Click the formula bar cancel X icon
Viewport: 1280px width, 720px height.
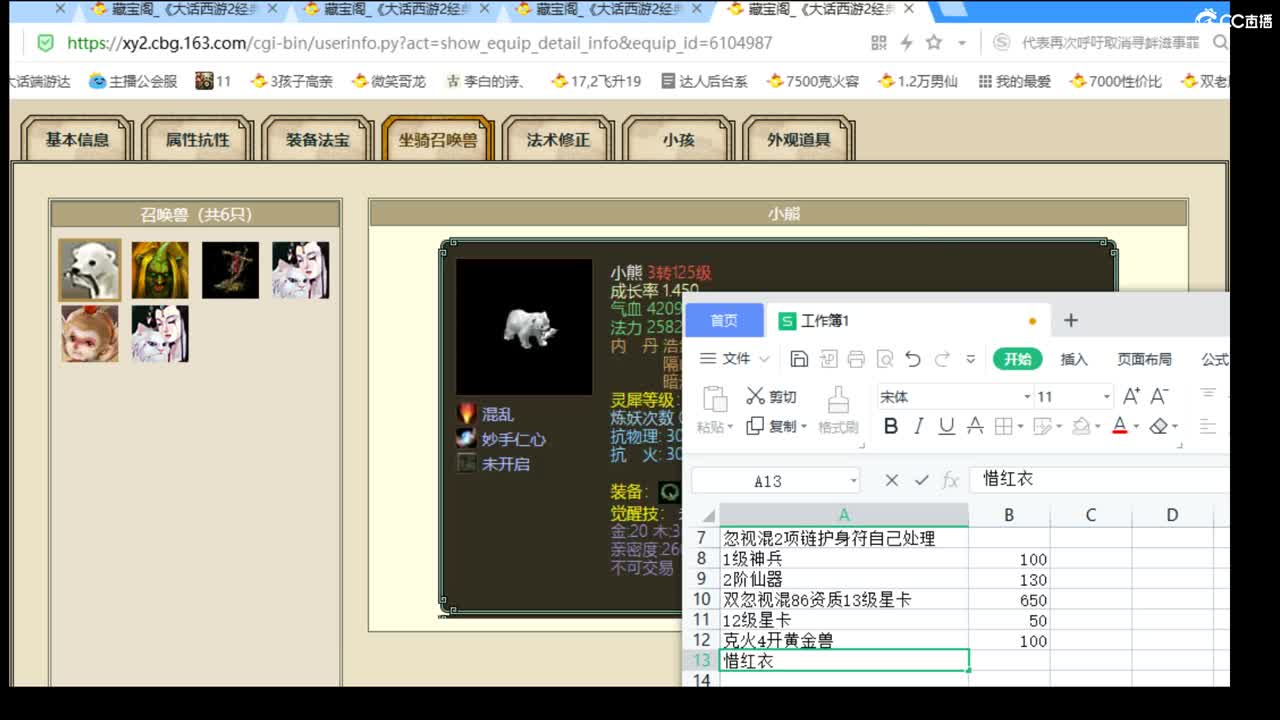click(x=891, y=481)
